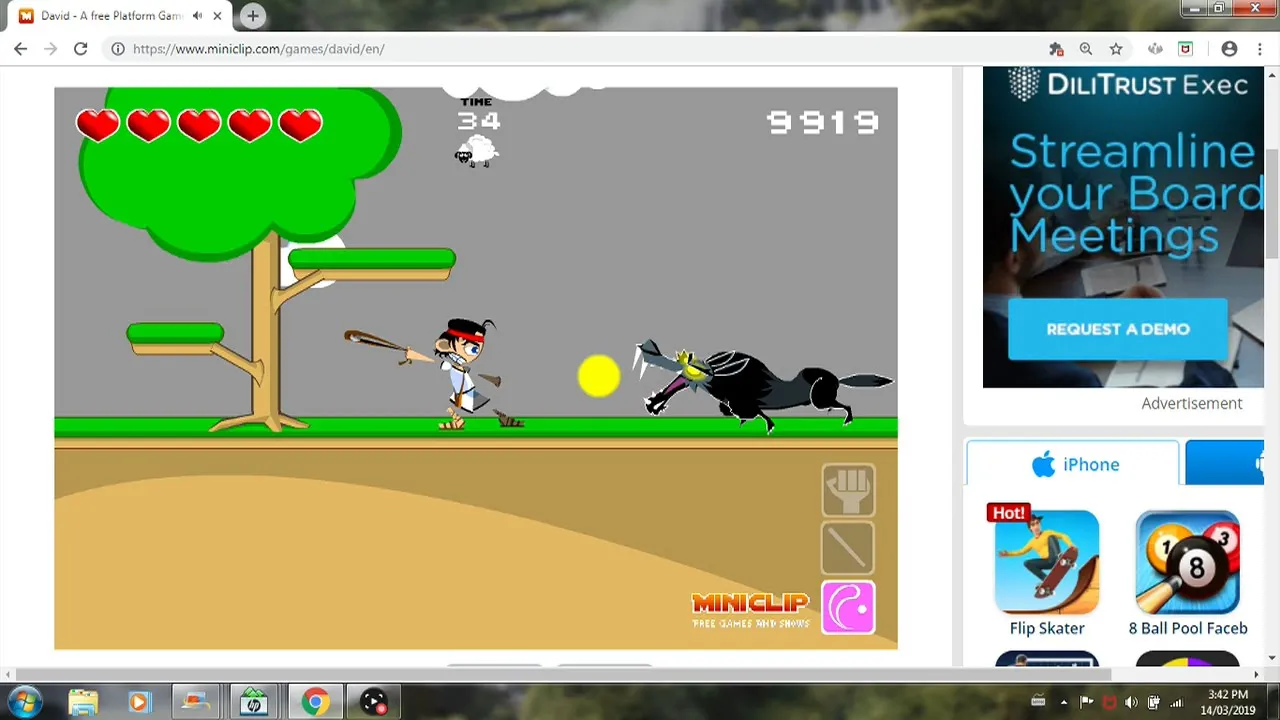This screenshot has width=1280, height=720.
Task: Switch to the iPhone games tab
Action: (x=1073, y=464)
